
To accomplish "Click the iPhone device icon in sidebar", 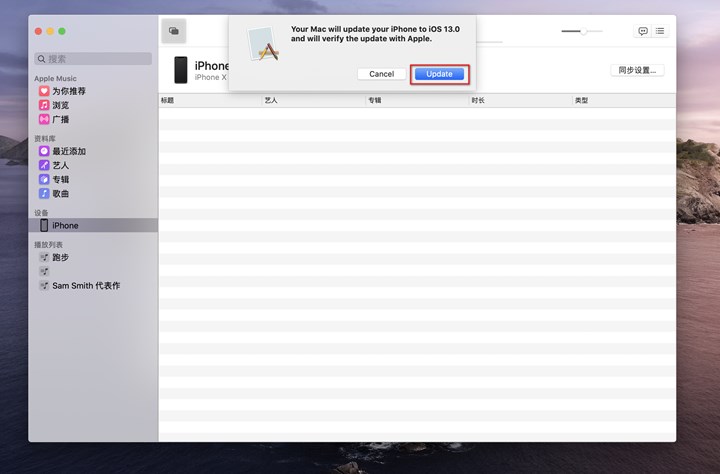I will pos(44,226).
